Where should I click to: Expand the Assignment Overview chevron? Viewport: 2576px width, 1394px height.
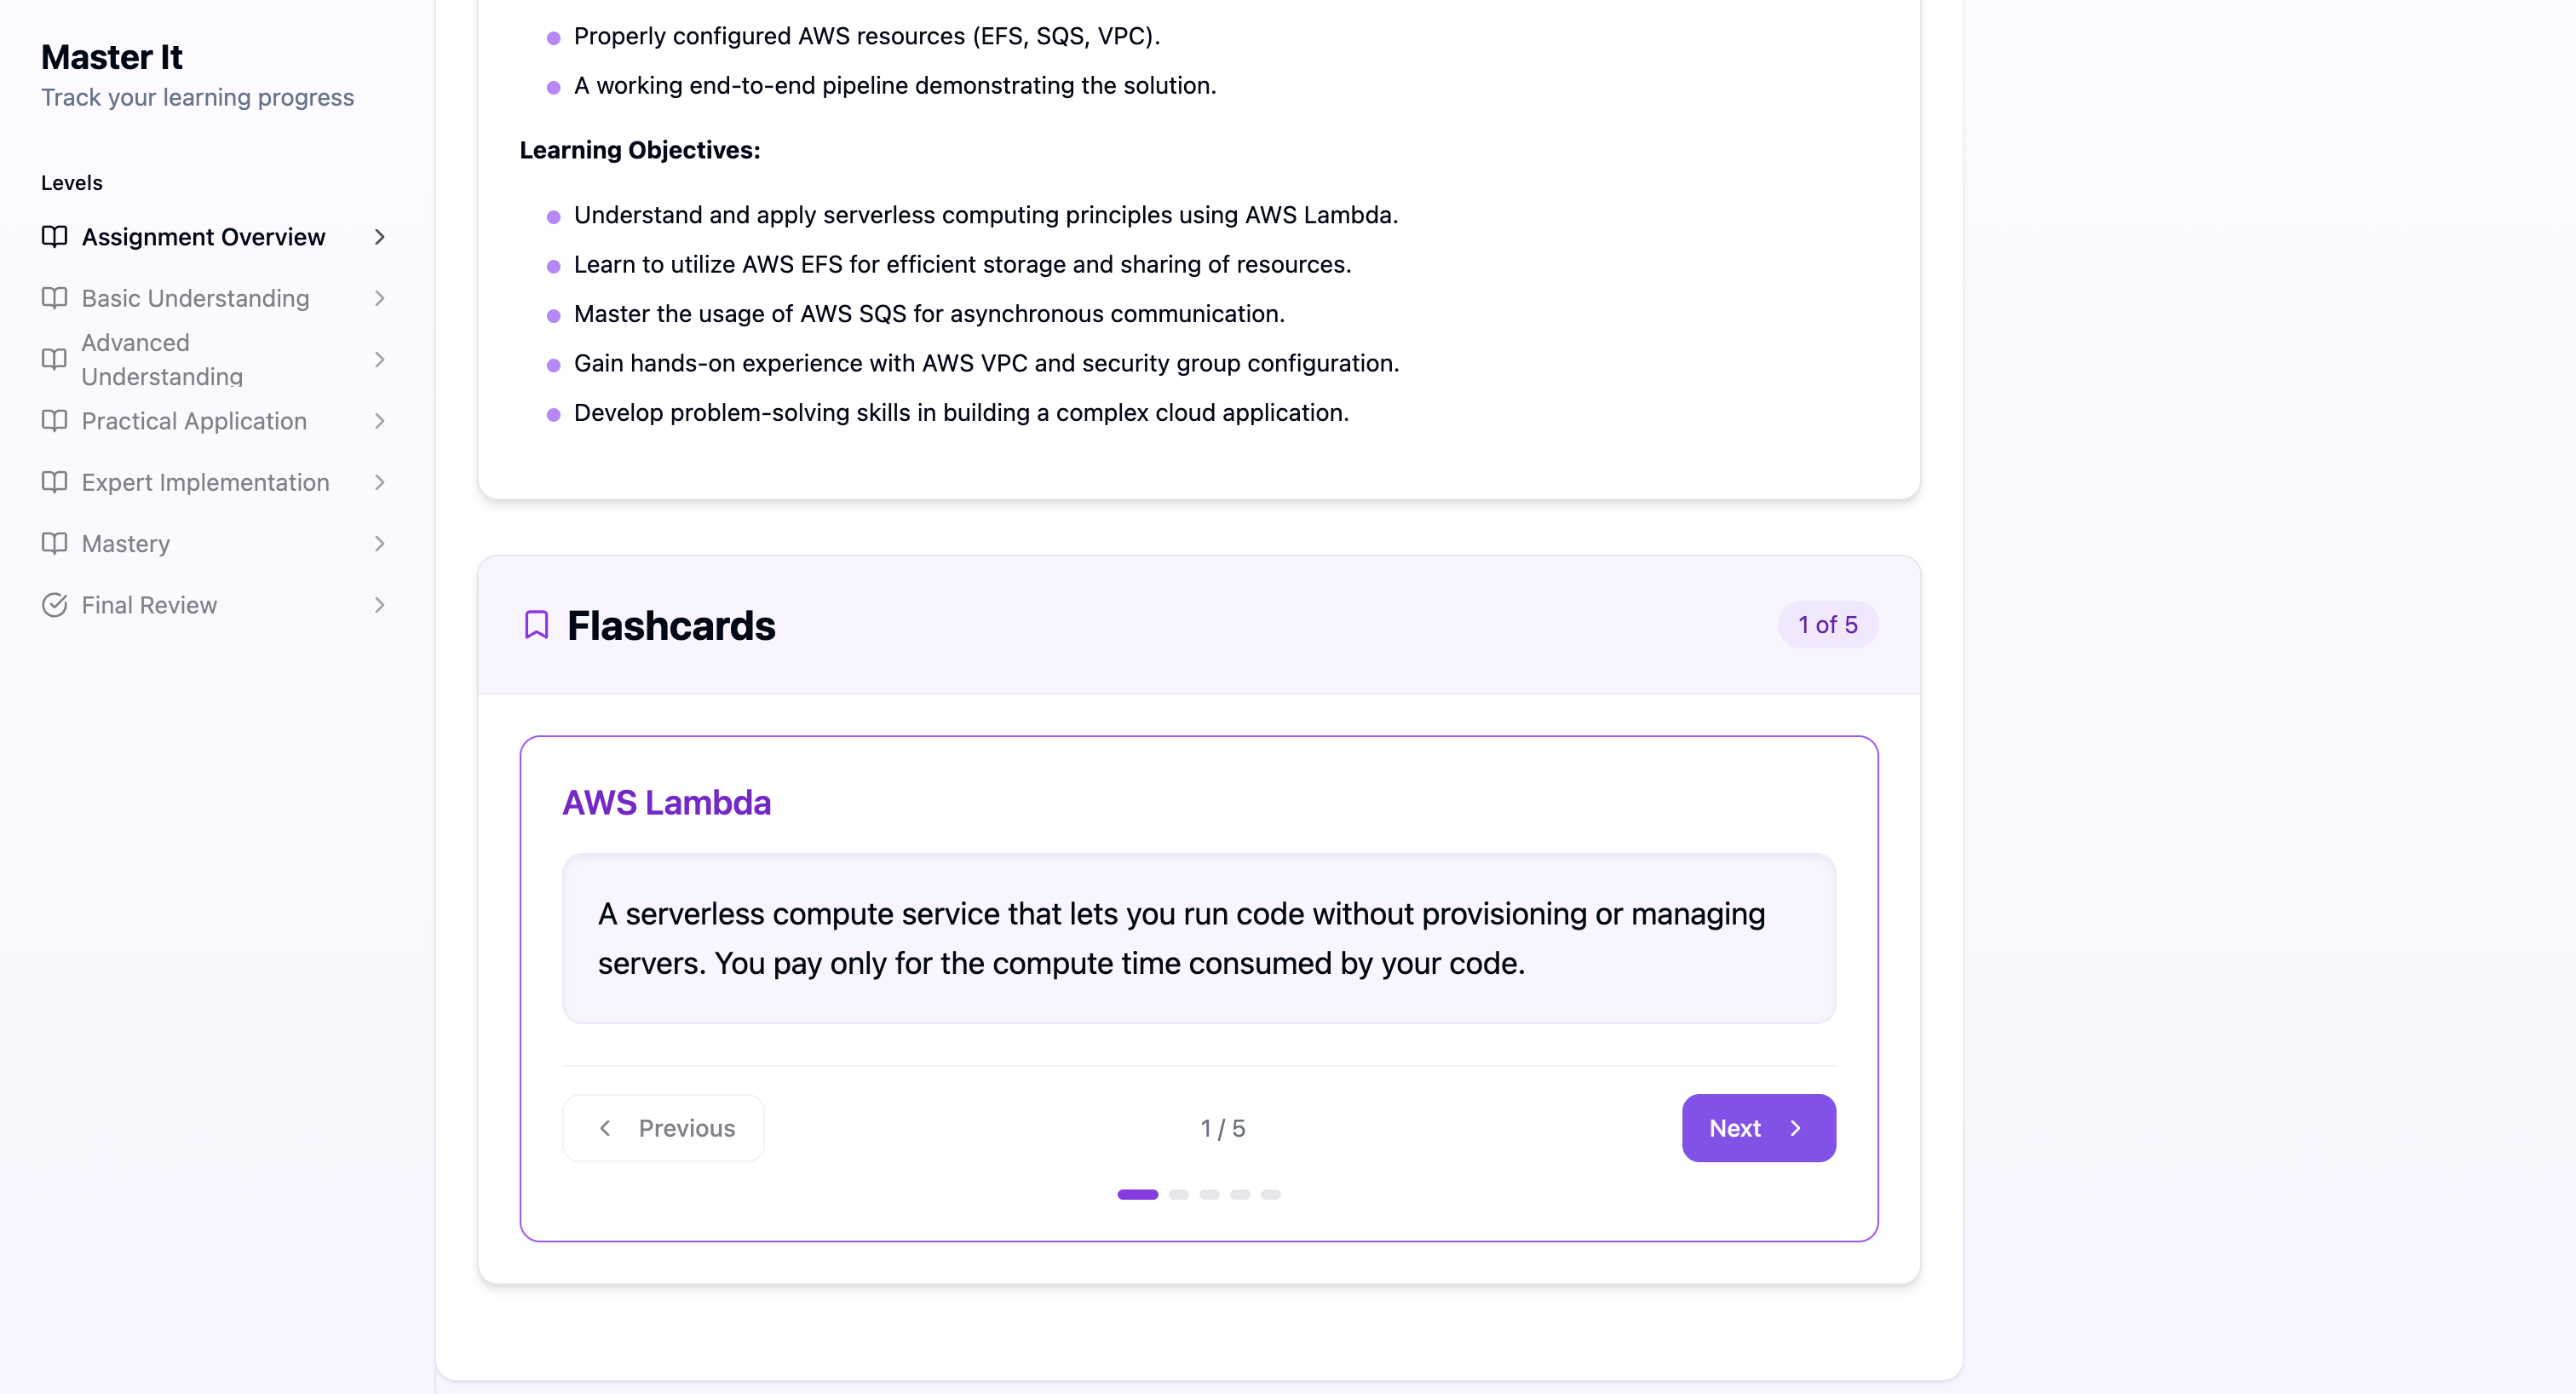click(379, 237)
